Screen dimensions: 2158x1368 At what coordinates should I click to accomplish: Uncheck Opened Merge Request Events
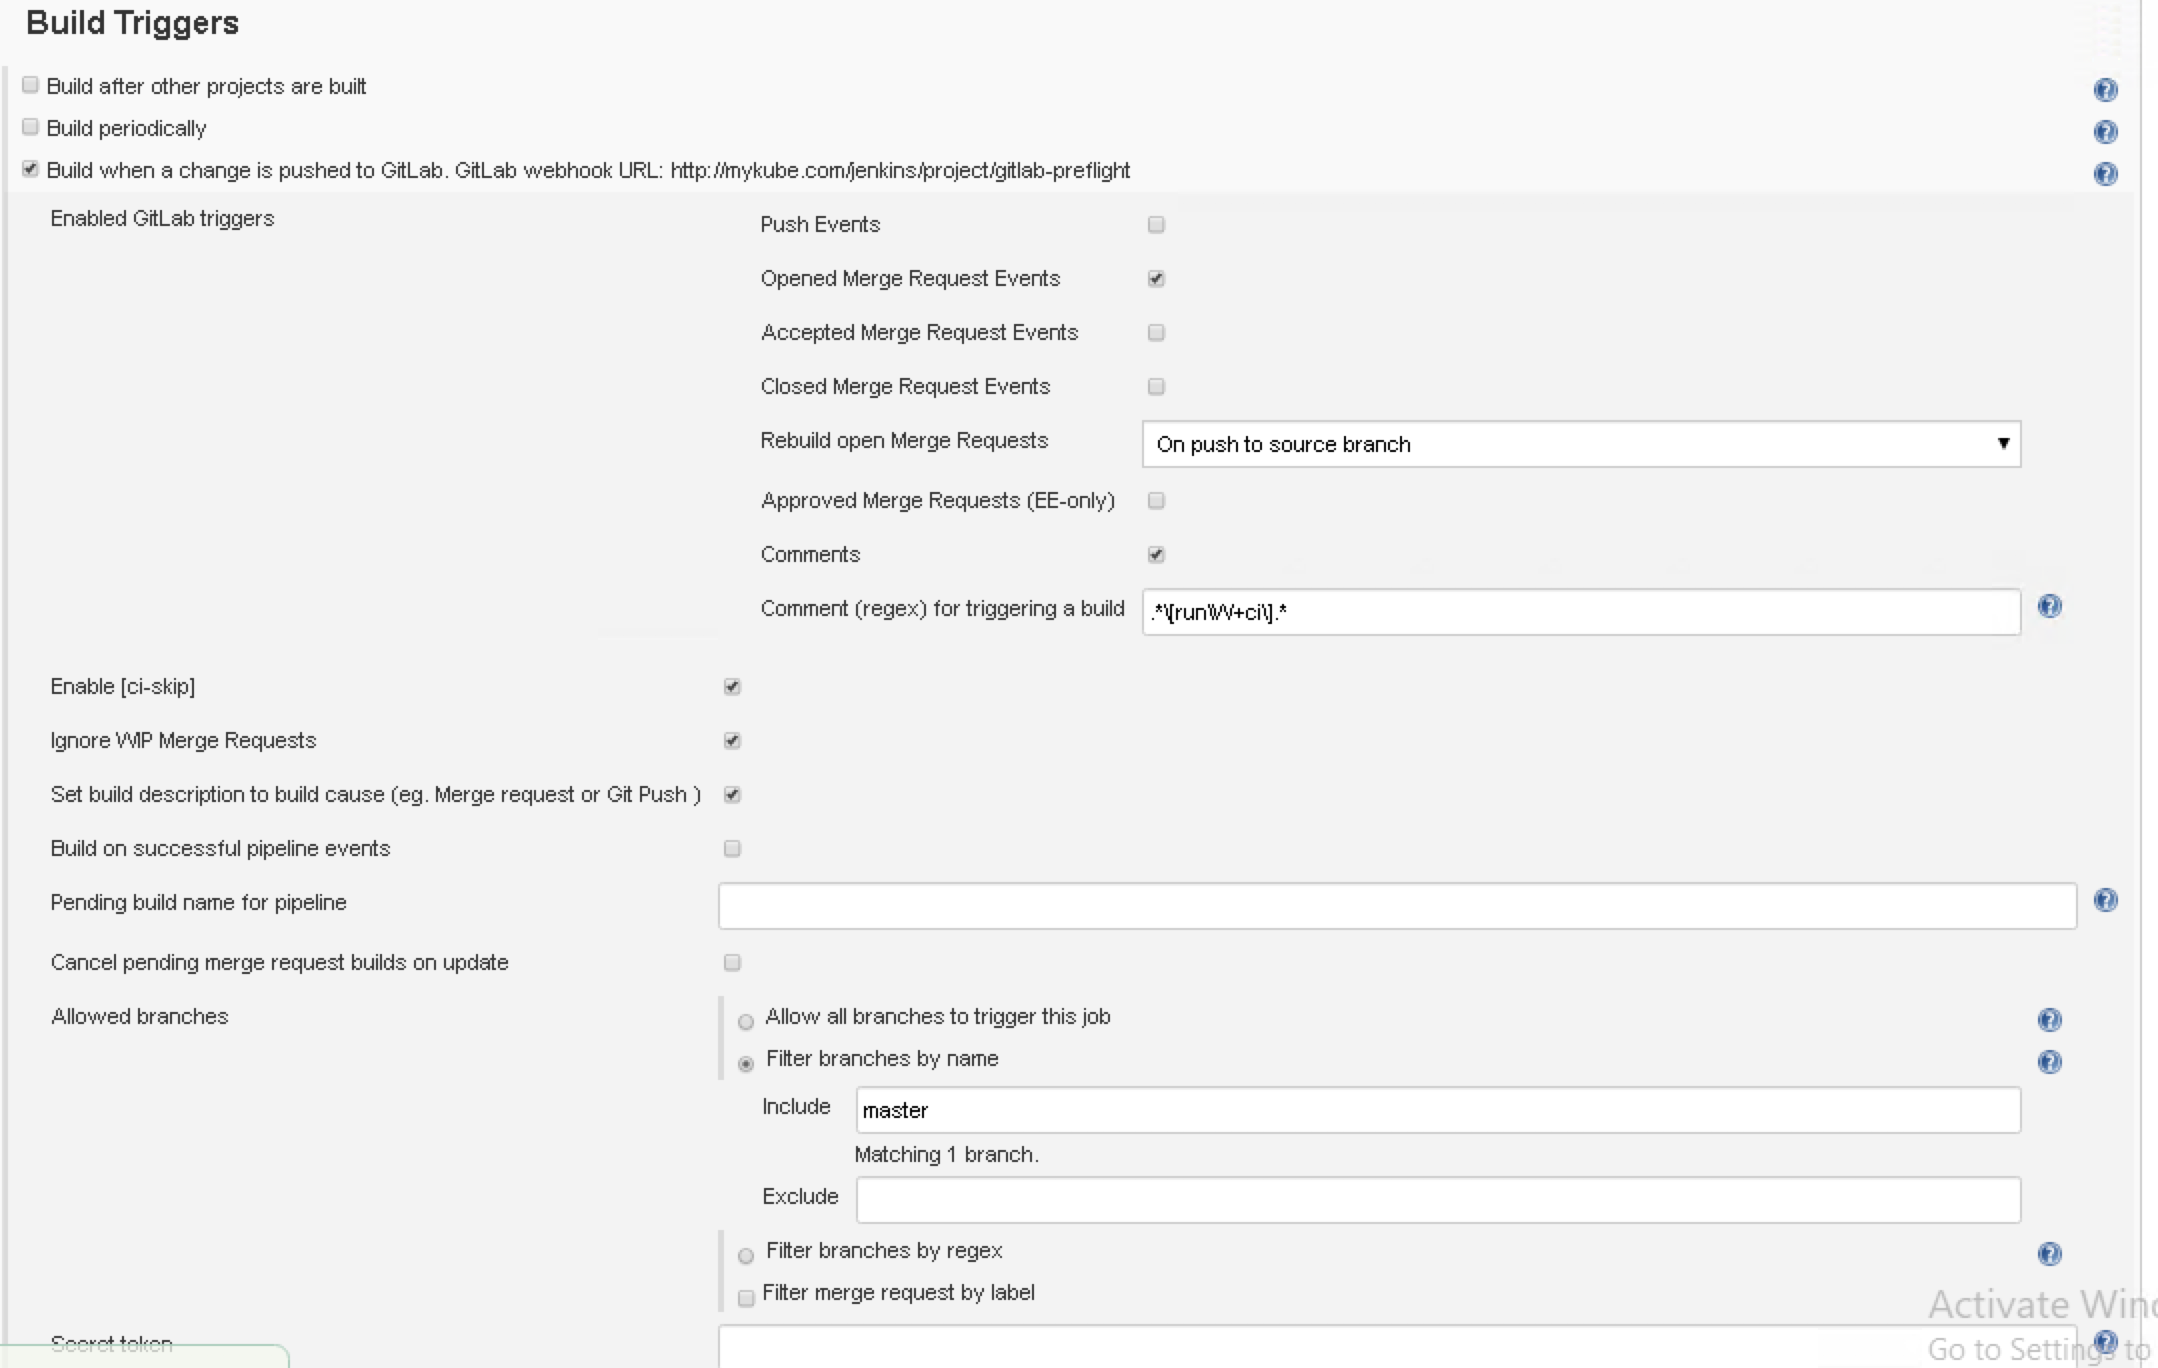coord(1156,279)
